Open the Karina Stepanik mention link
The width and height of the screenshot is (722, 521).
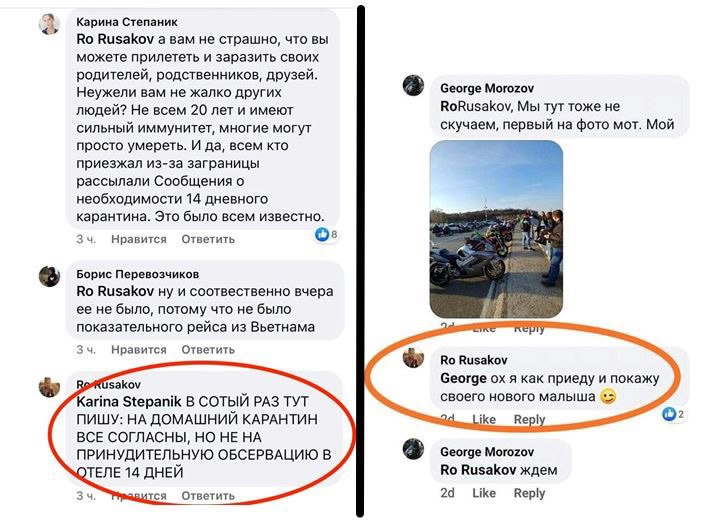[129, 402]
